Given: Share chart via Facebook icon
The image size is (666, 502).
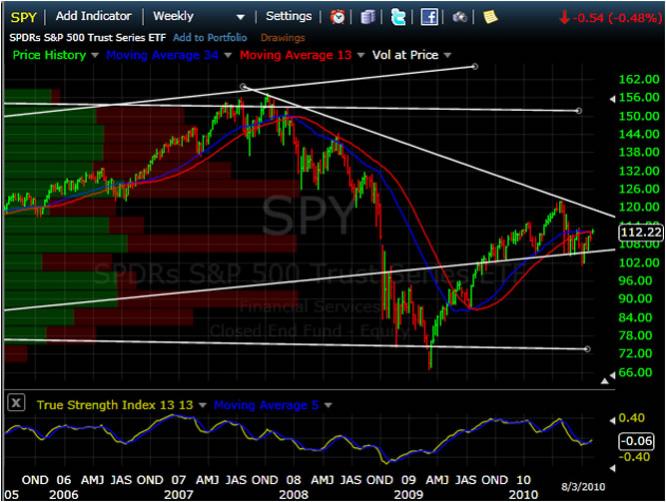Looking at the screenshot, I should coord(429,17).
